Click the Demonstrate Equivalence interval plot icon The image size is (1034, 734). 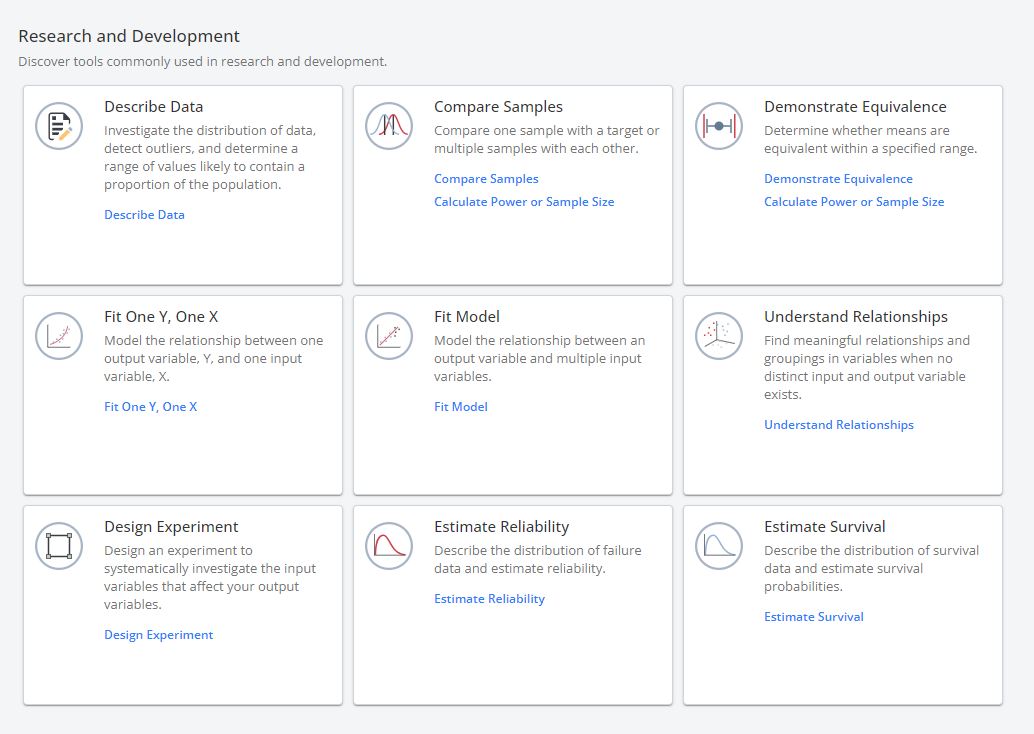click(x=719, y=126)
